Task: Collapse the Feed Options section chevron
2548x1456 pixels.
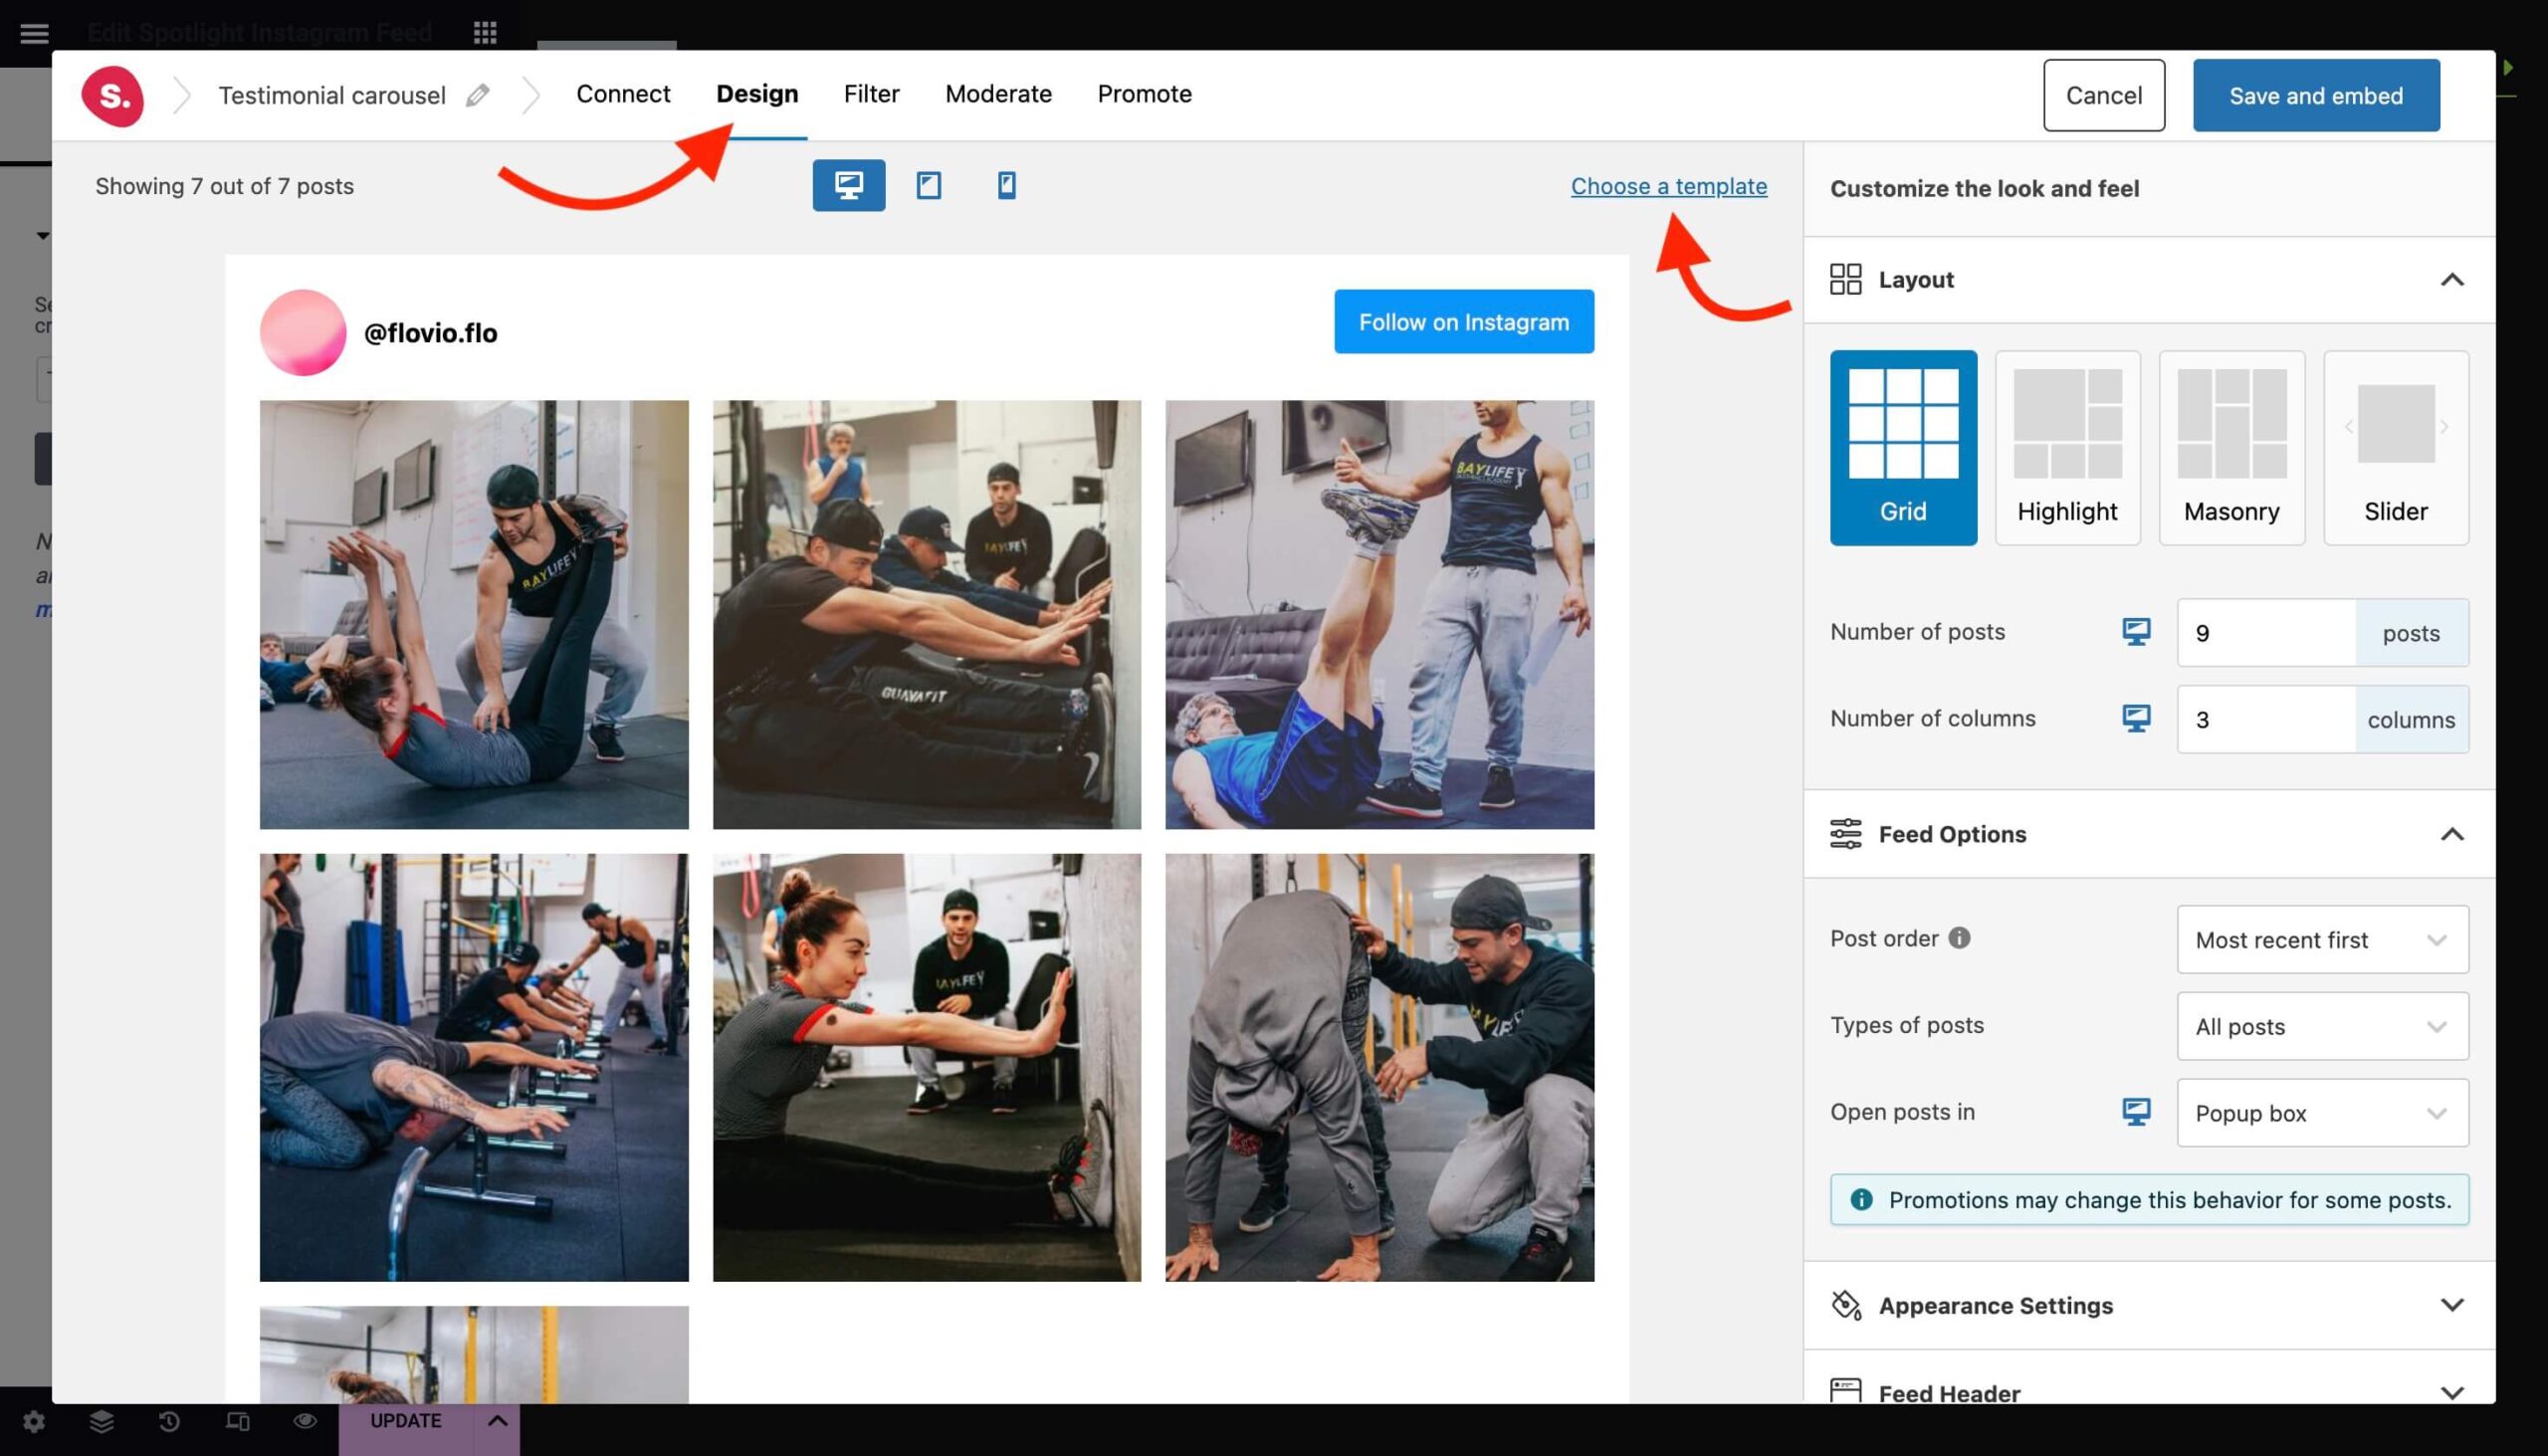Action: [2451, 834]
